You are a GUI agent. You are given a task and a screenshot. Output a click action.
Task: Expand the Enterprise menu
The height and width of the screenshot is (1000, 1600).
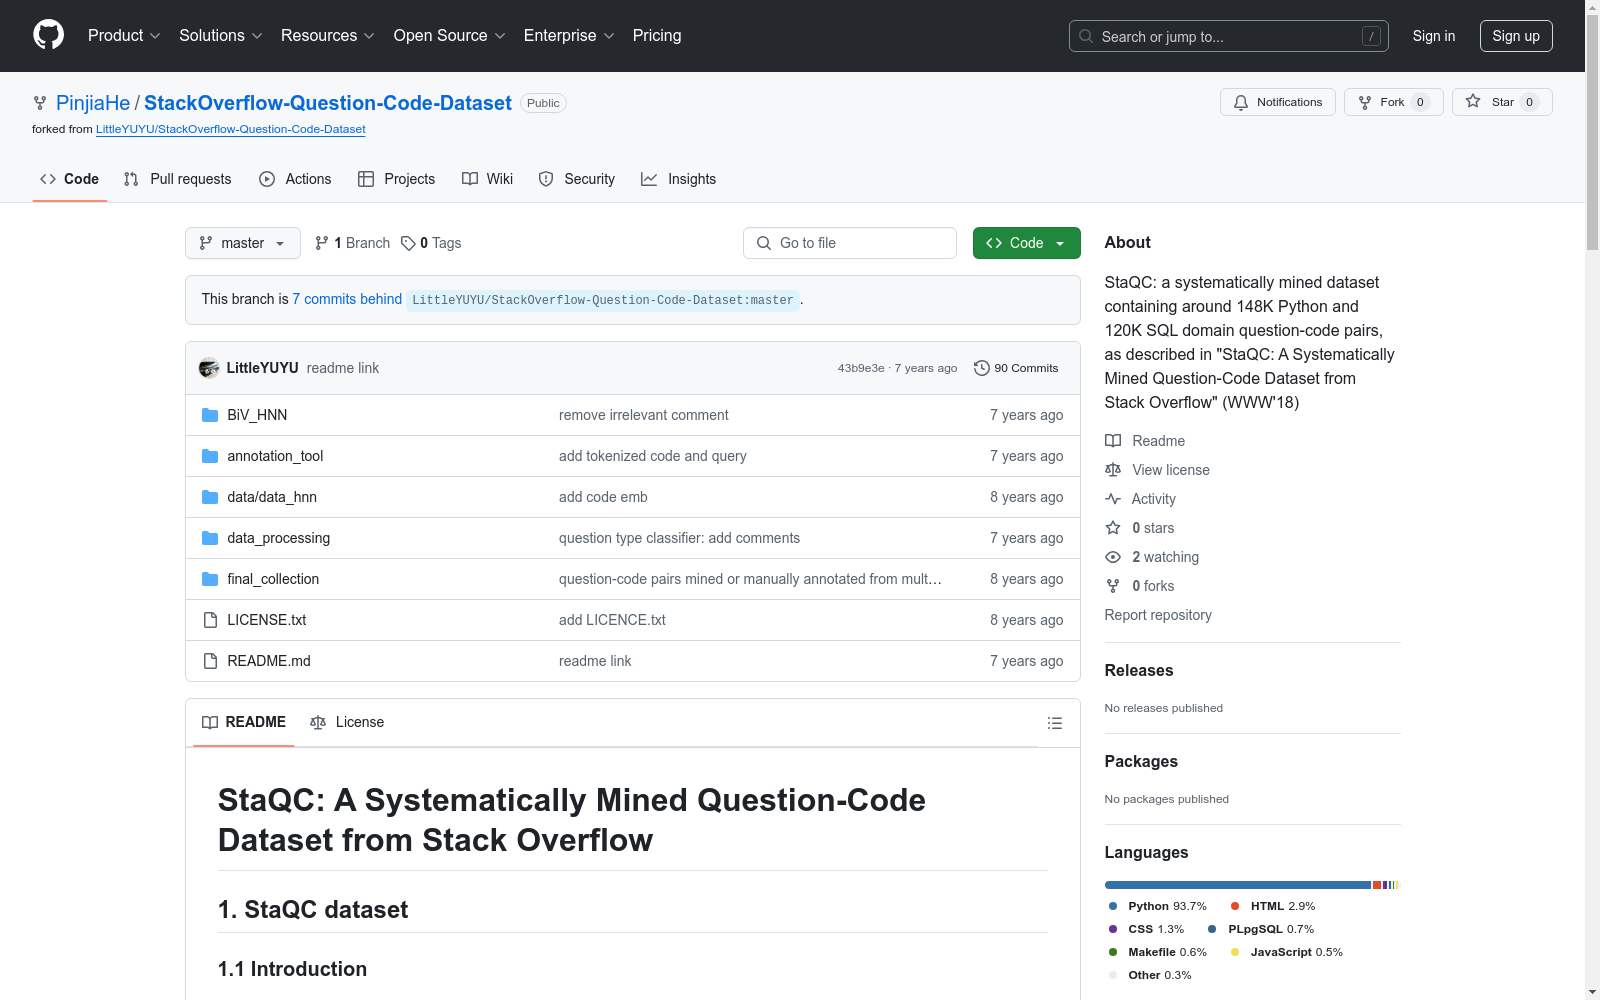(569, 36)
